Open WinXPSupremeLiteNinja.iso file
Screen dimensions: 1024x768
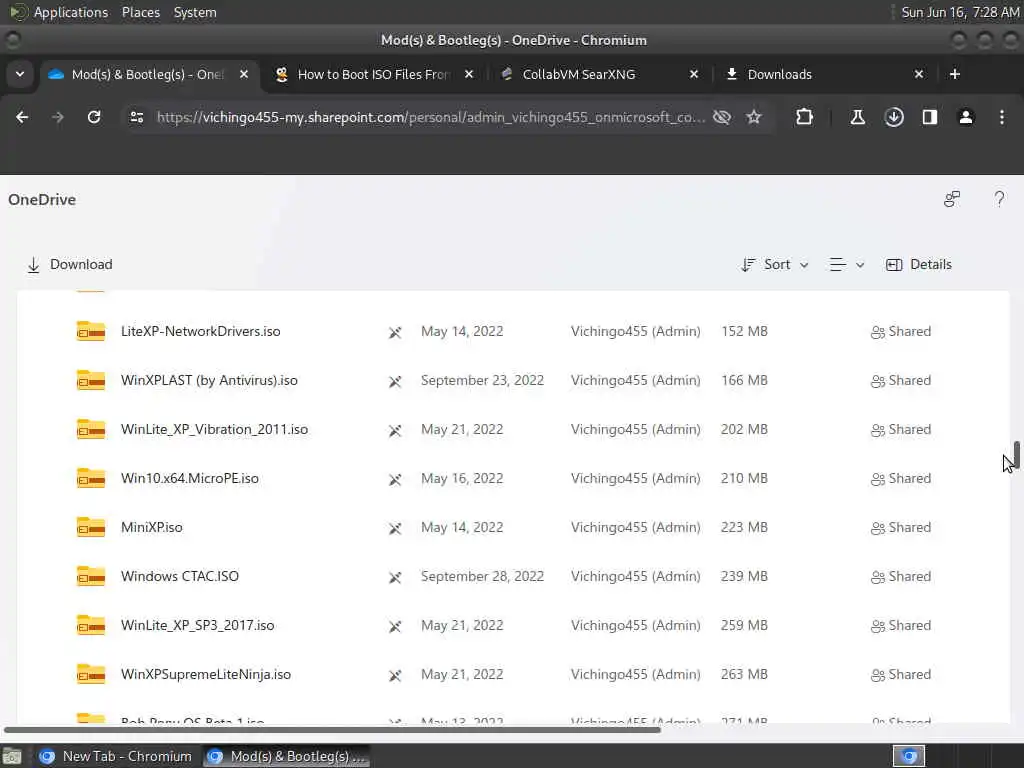tap(206, 674)
